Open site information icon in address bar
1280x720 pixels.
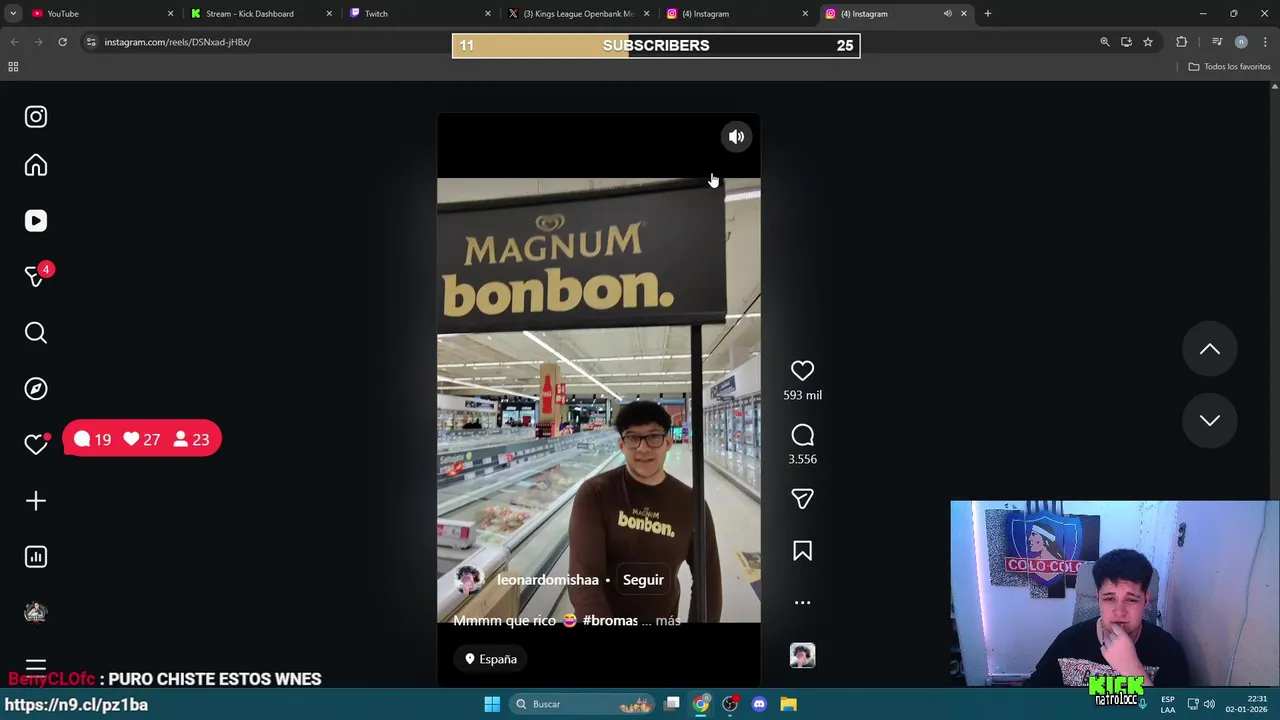91,42
